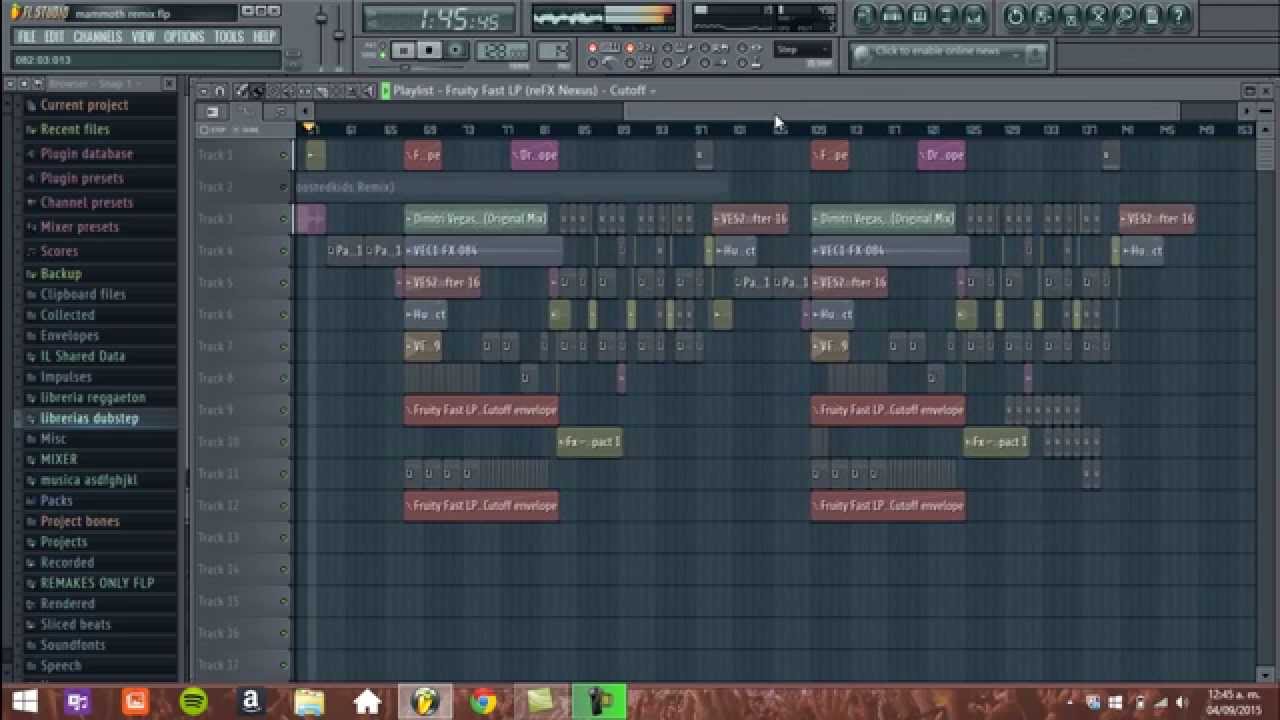Click the 128 tempo display
The width and height of the screenshot is (1280, 720).
pos(502,51)
